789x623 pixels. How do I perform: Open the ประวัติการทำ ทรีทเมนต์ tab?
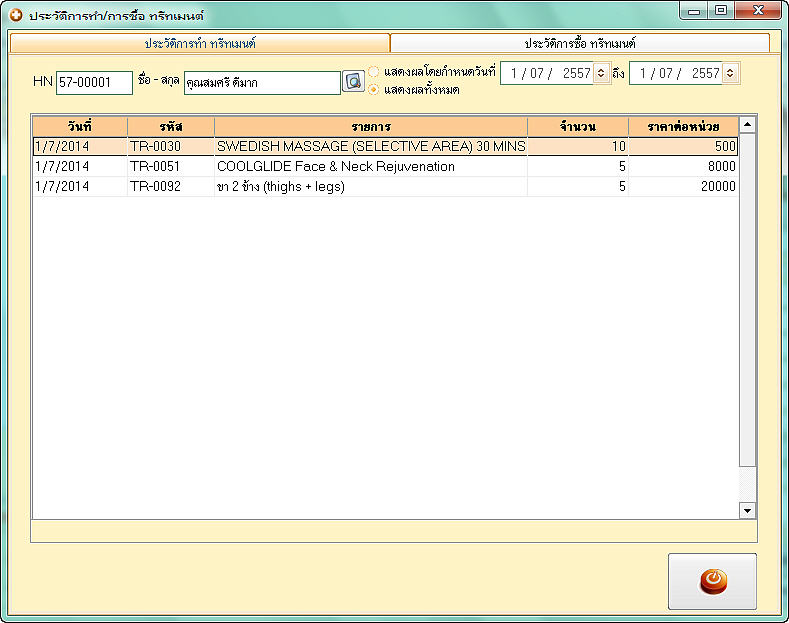[x=200, y=43]
